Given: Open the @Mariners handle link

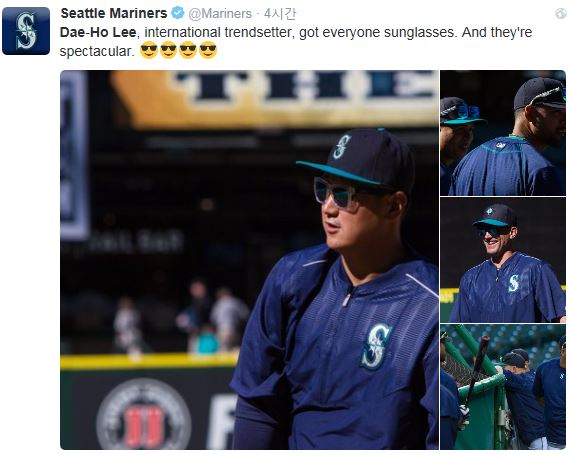Looking at the screenshot, I should pyautogui.click(x=220, y=14).
